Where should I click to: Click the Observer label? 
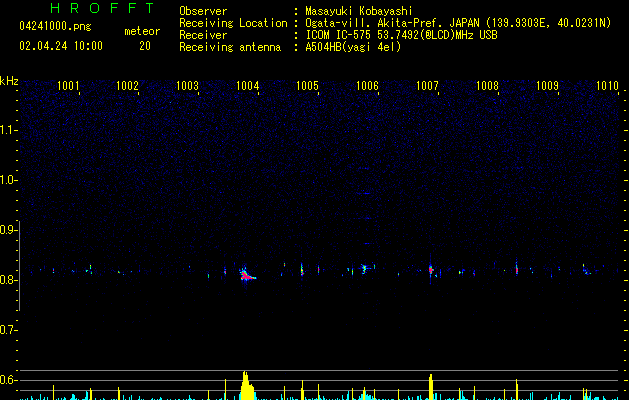click(203, 11)
